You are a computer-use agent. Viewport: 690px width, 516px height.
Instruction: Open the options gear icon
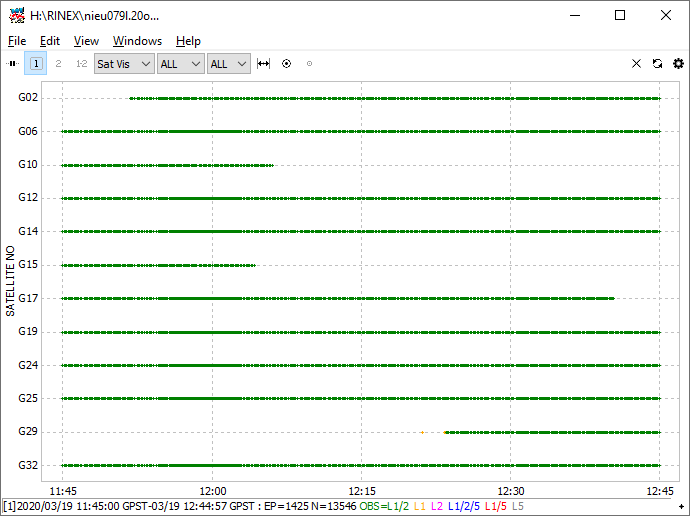[679, 64]
